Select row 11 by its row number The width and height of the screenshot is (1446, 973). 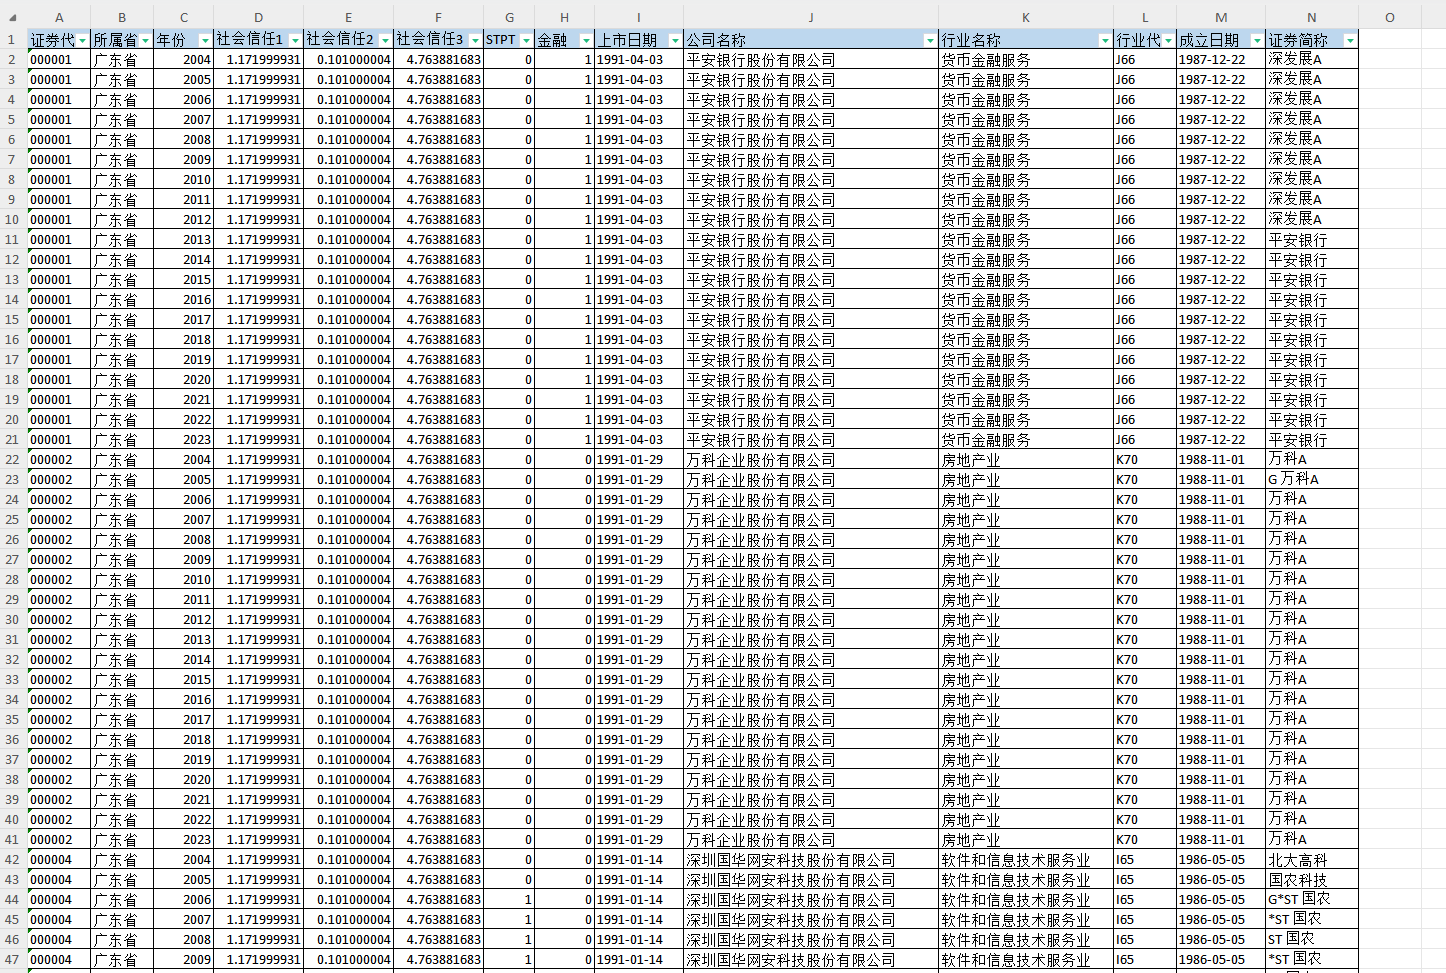click(12, 240)
